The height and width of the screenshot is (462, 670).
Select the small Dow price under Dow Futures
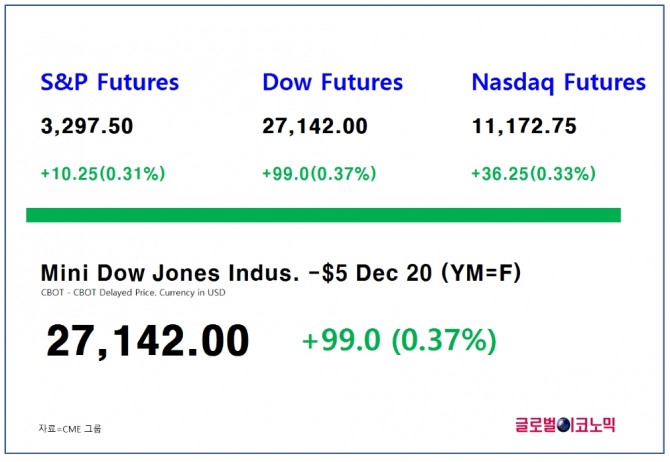tap(314, 127)
